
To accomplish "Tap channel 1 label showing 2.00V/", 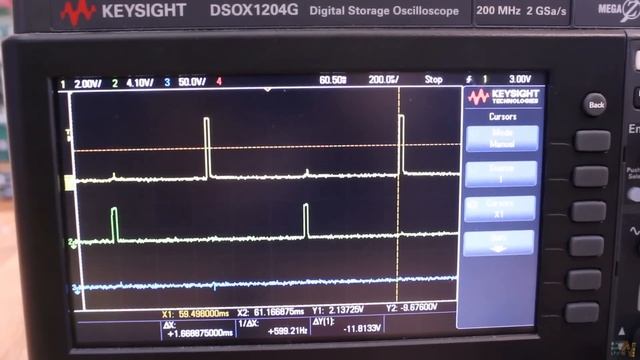I will 81,84.
